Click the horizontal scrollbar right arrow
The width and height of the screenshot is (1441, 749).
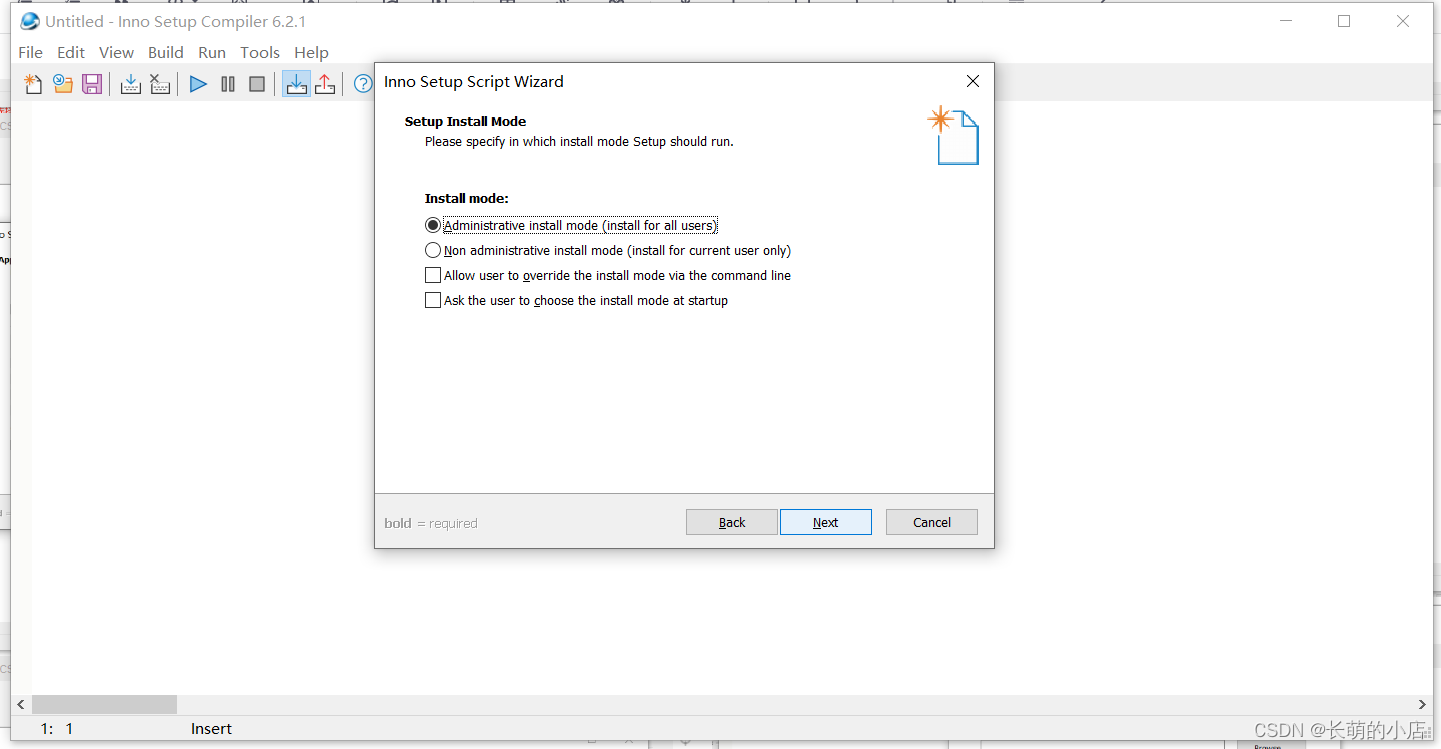[1422, 705]
